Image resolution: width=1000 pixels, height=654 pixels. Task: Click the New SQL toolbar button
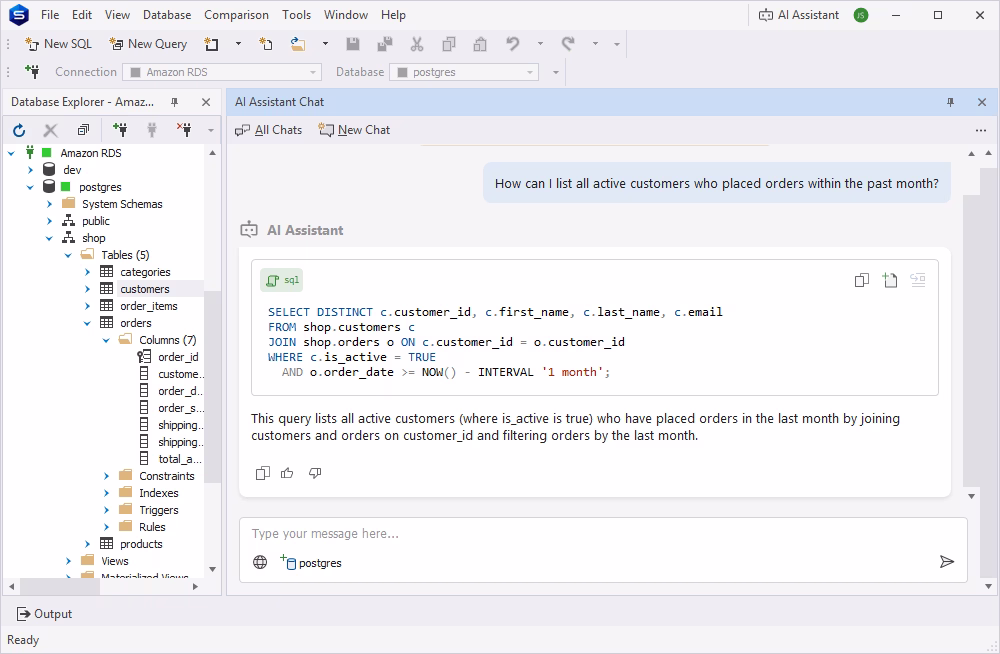[58, 44]
